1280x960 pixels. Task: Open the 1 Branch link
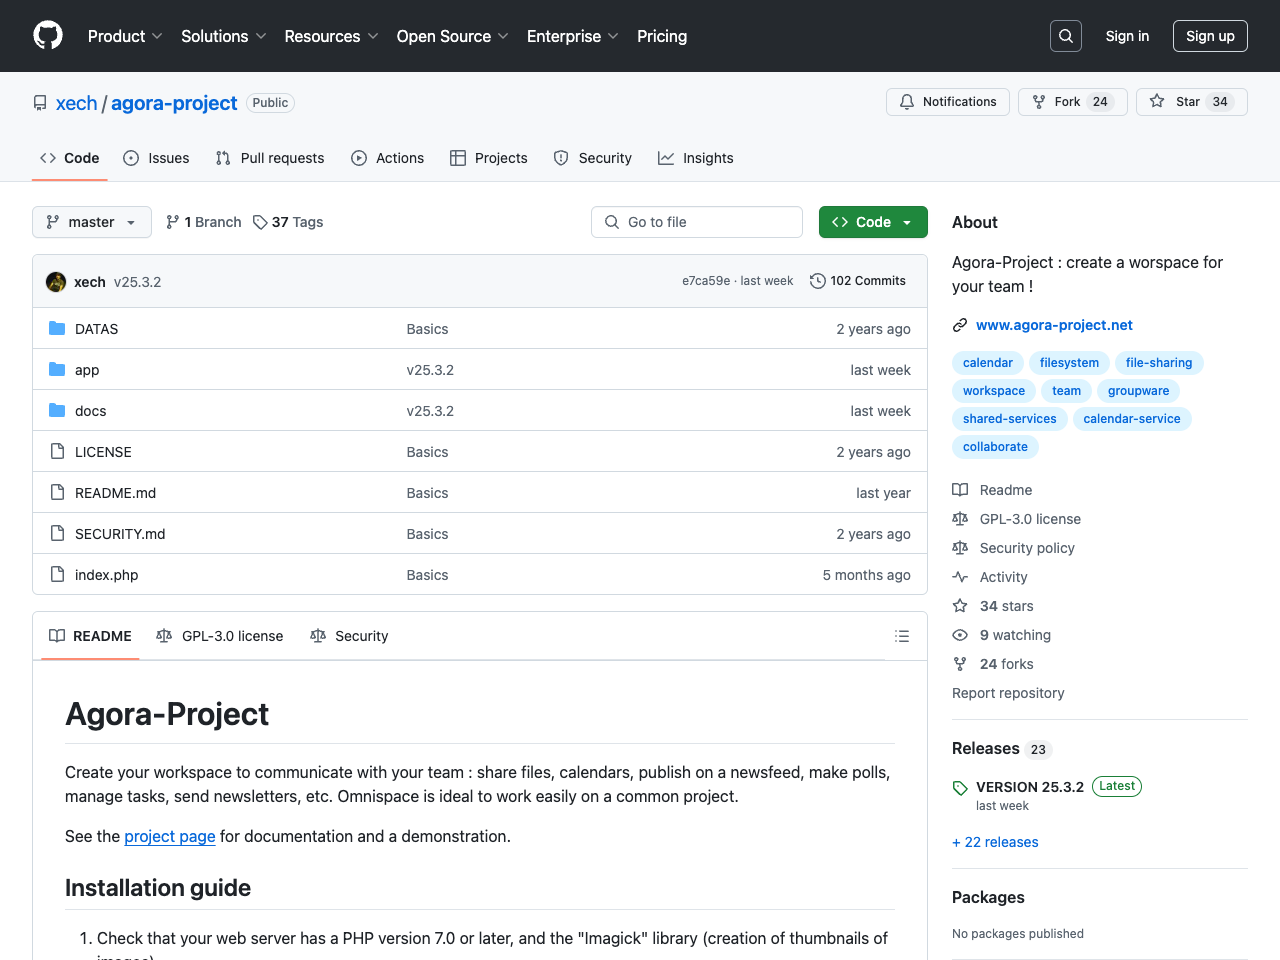(x=203, y=222)
